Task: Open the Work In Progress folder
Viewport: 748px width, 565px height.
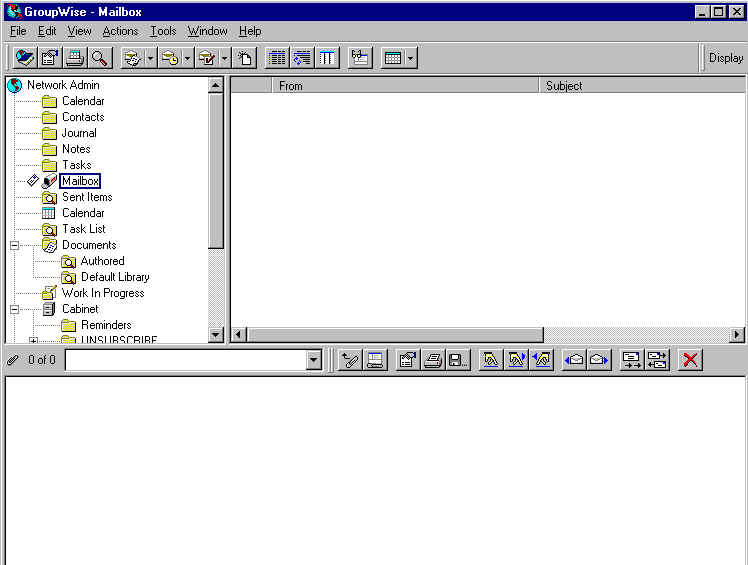Action: click(x=103, y=293)
